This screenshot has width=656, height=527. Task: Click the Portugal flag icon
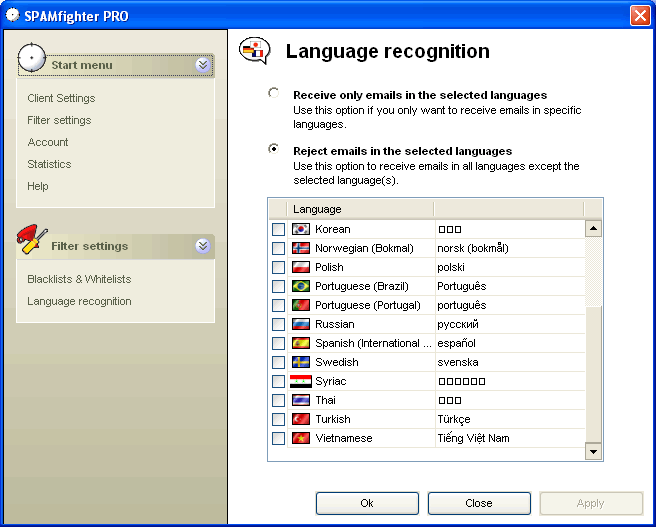[301, 305]
